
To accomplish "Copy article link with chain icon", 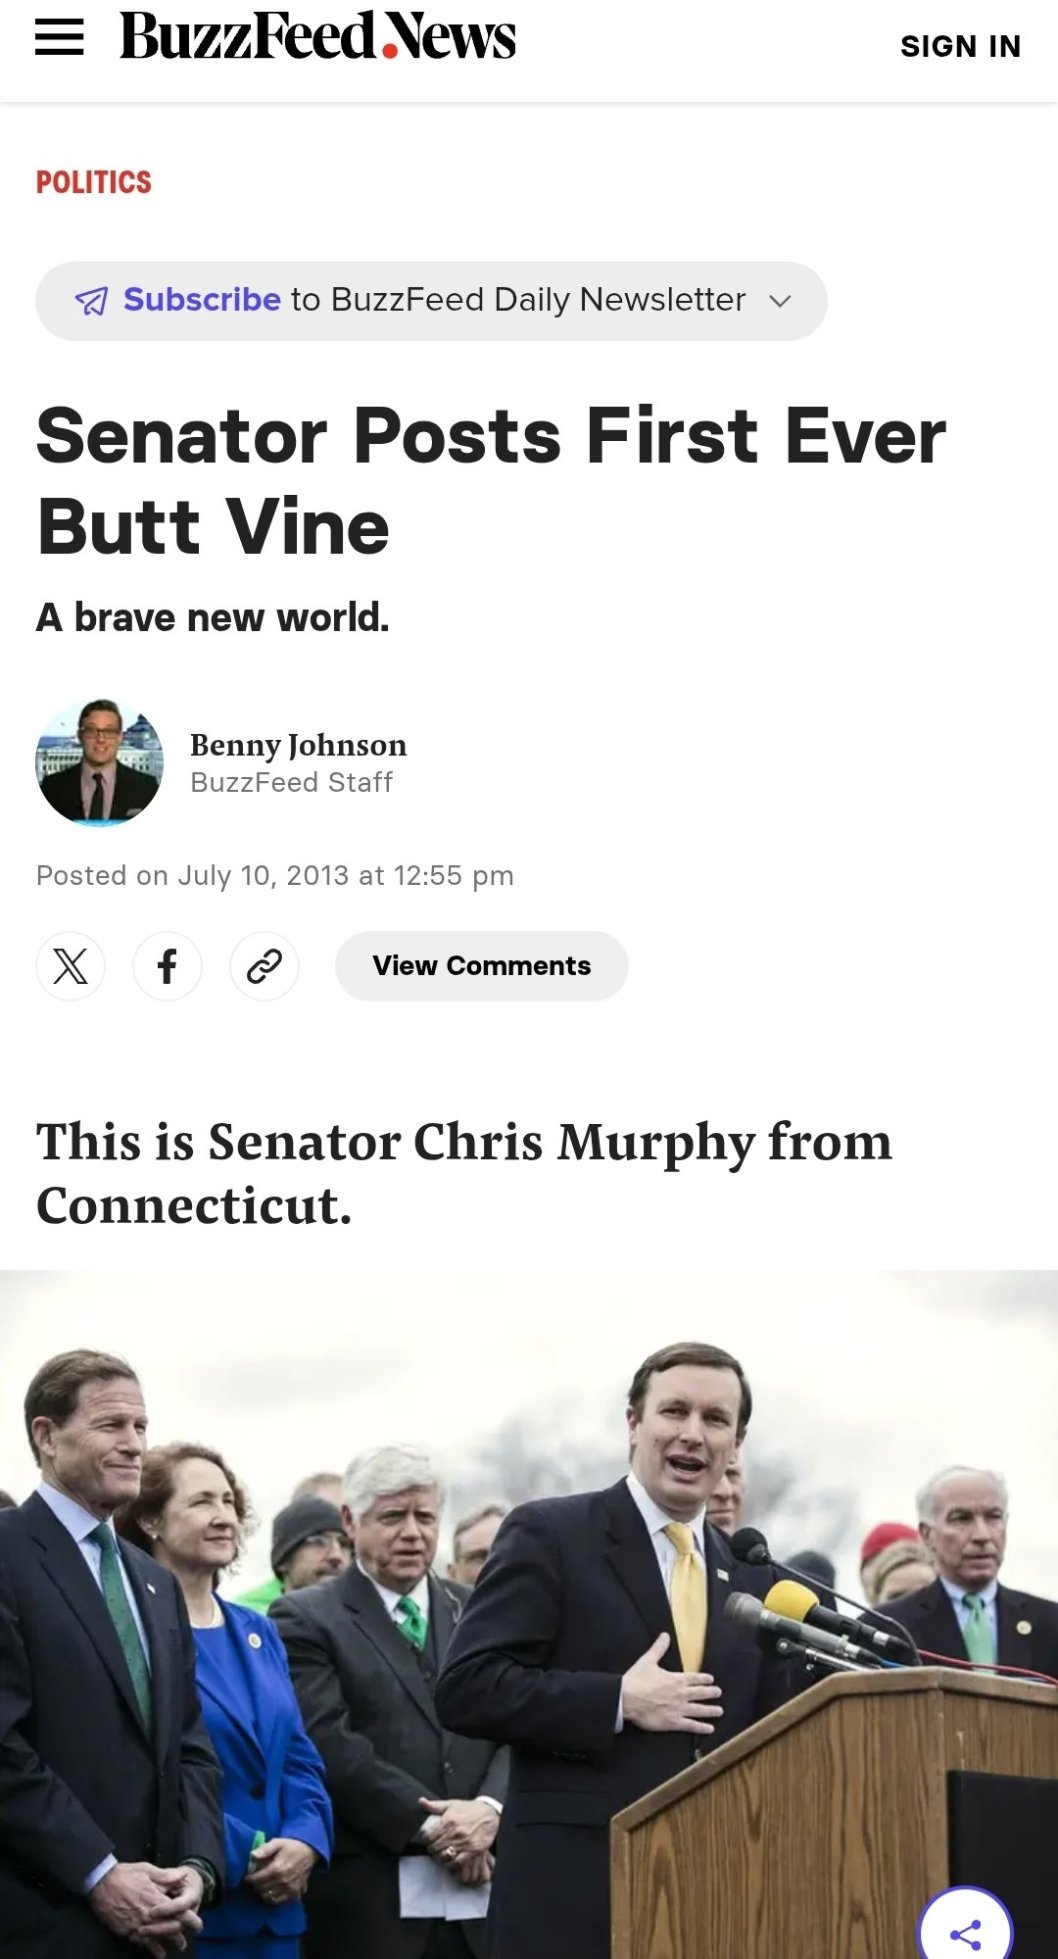I will [264, 966].
